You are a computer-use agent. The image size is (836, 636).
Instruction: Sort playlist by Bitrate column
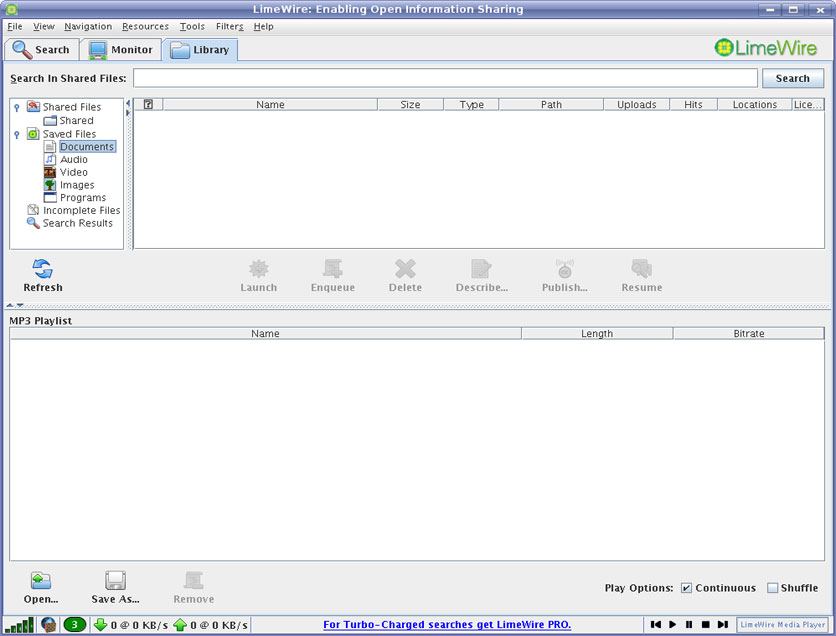tap(749, 334)
